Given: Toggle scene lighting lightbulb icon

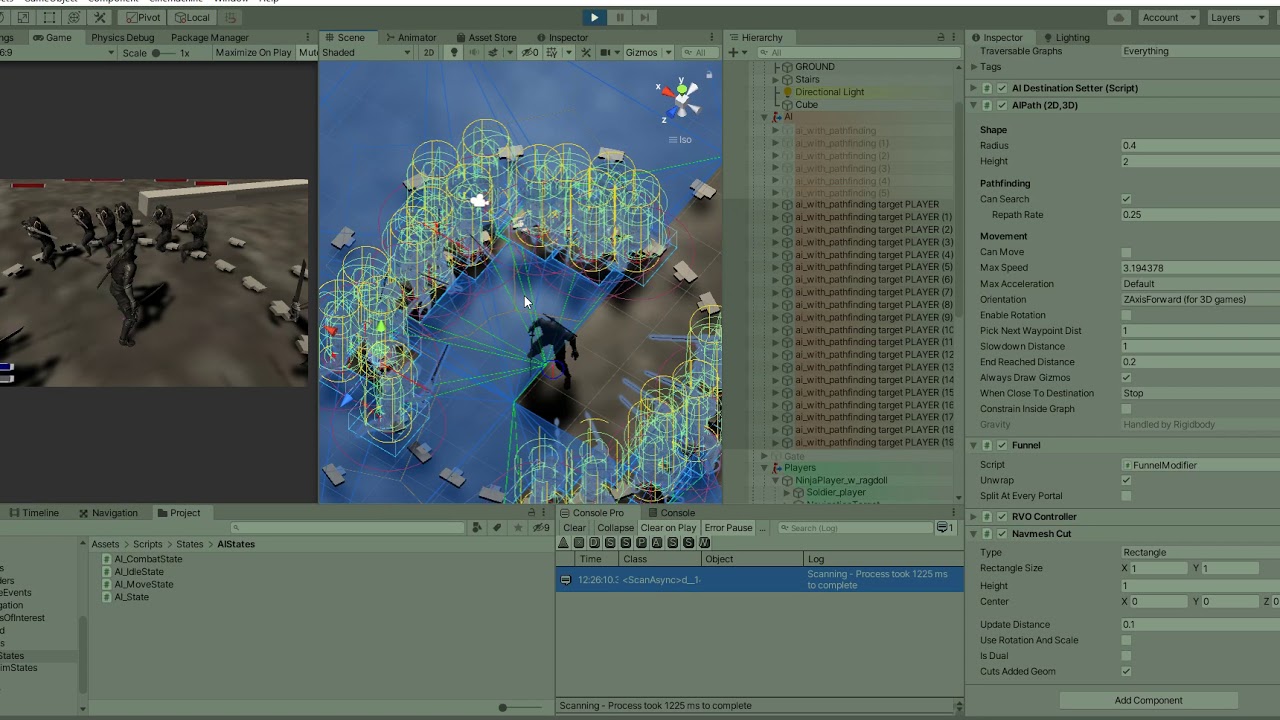Looking at the screenshot, I should pos(453,53).
